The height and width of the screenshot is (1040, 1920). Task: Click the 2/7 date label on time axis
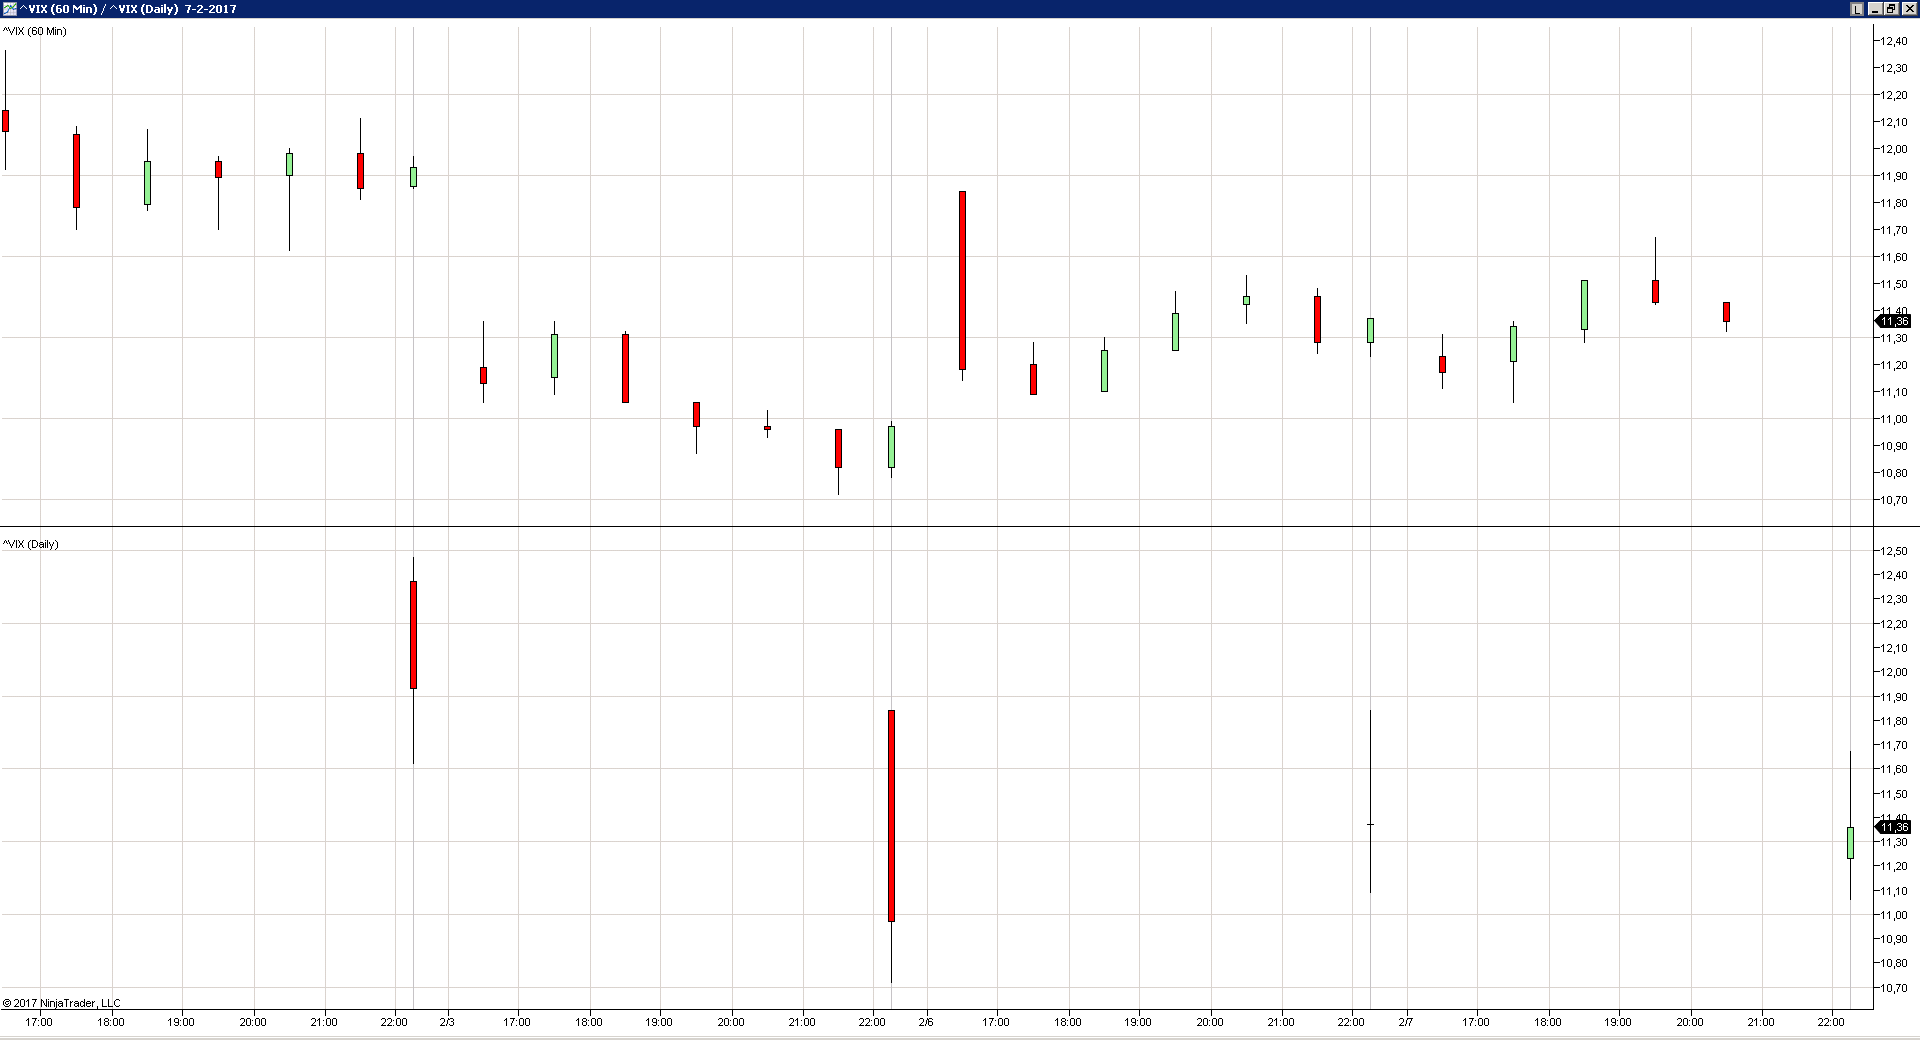[1405, 1022]
